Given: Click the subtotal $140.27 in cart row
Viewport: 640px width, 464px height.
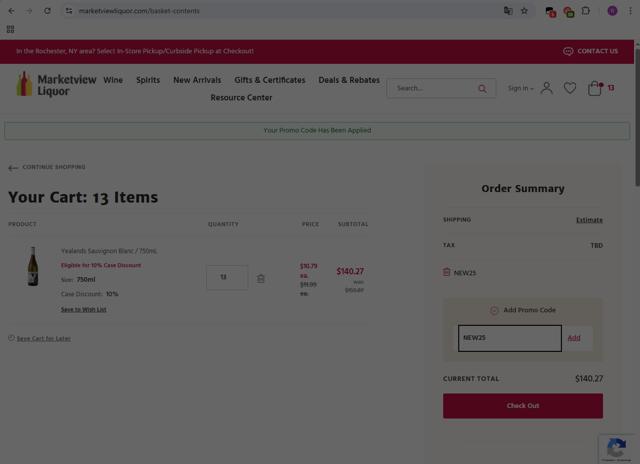Looking at the screenshot, I should (x=350, y=271).
